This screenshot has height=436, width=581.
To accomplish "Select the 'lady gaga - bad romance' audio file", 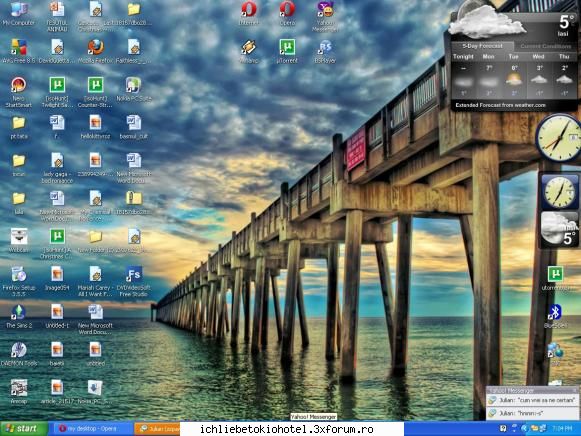I will 57,169.
